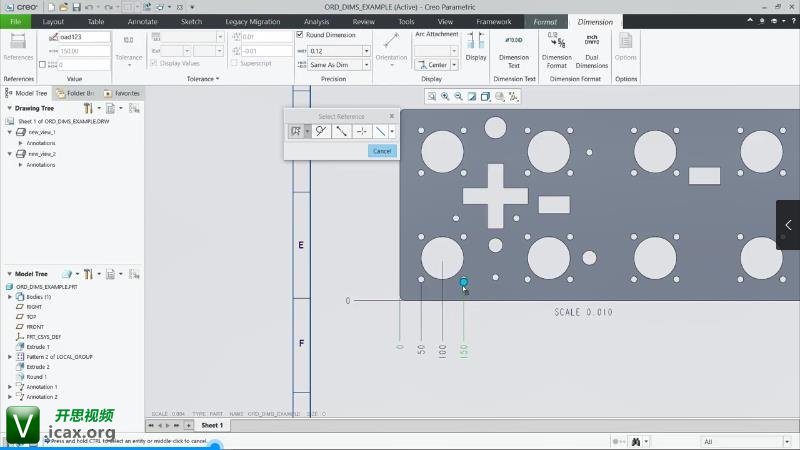This screenshot has width=800, height=450.
Task: Open the Folder Browser panel tab
Action: (74, 93)
